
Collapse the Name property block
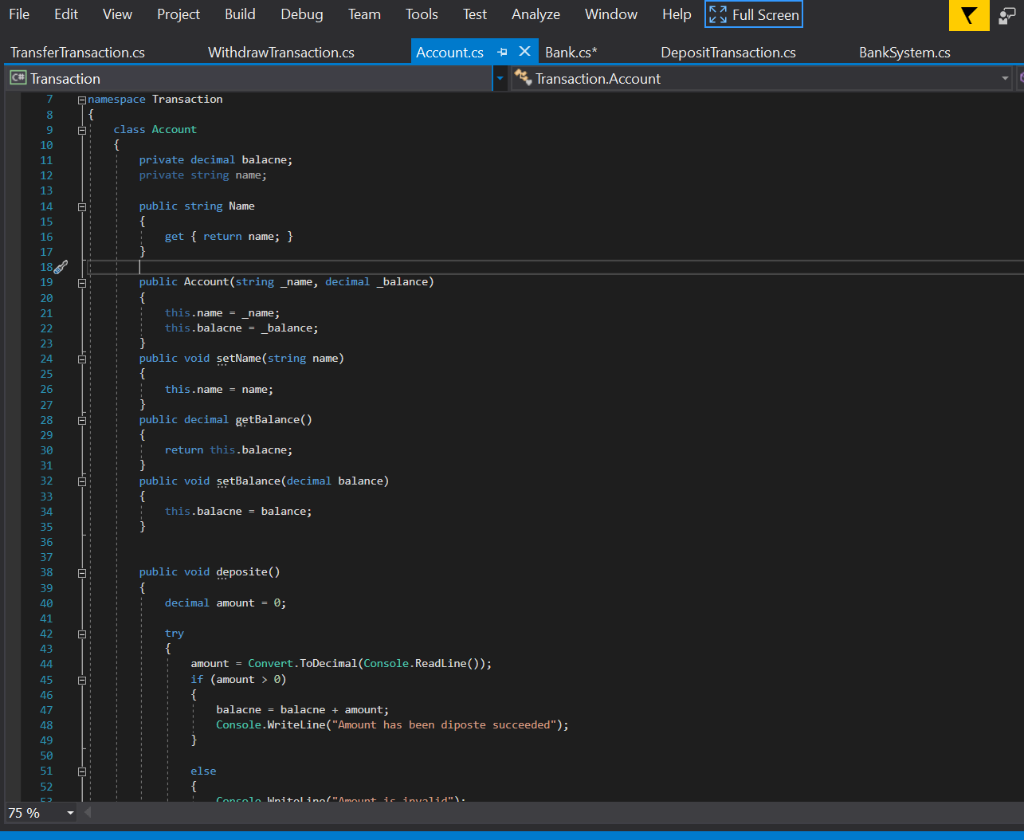(82, 207)
